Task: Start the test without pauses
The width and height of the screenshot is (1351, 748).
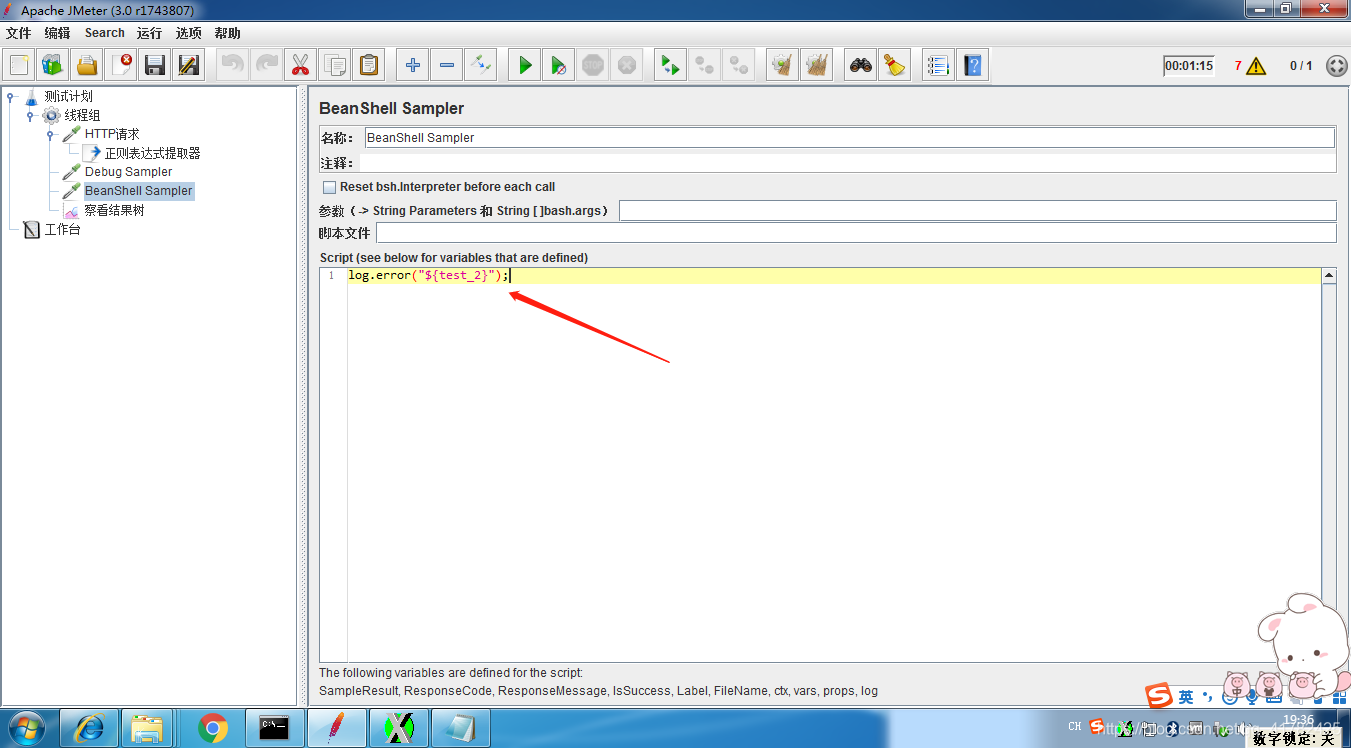Action: click(559, 66)
